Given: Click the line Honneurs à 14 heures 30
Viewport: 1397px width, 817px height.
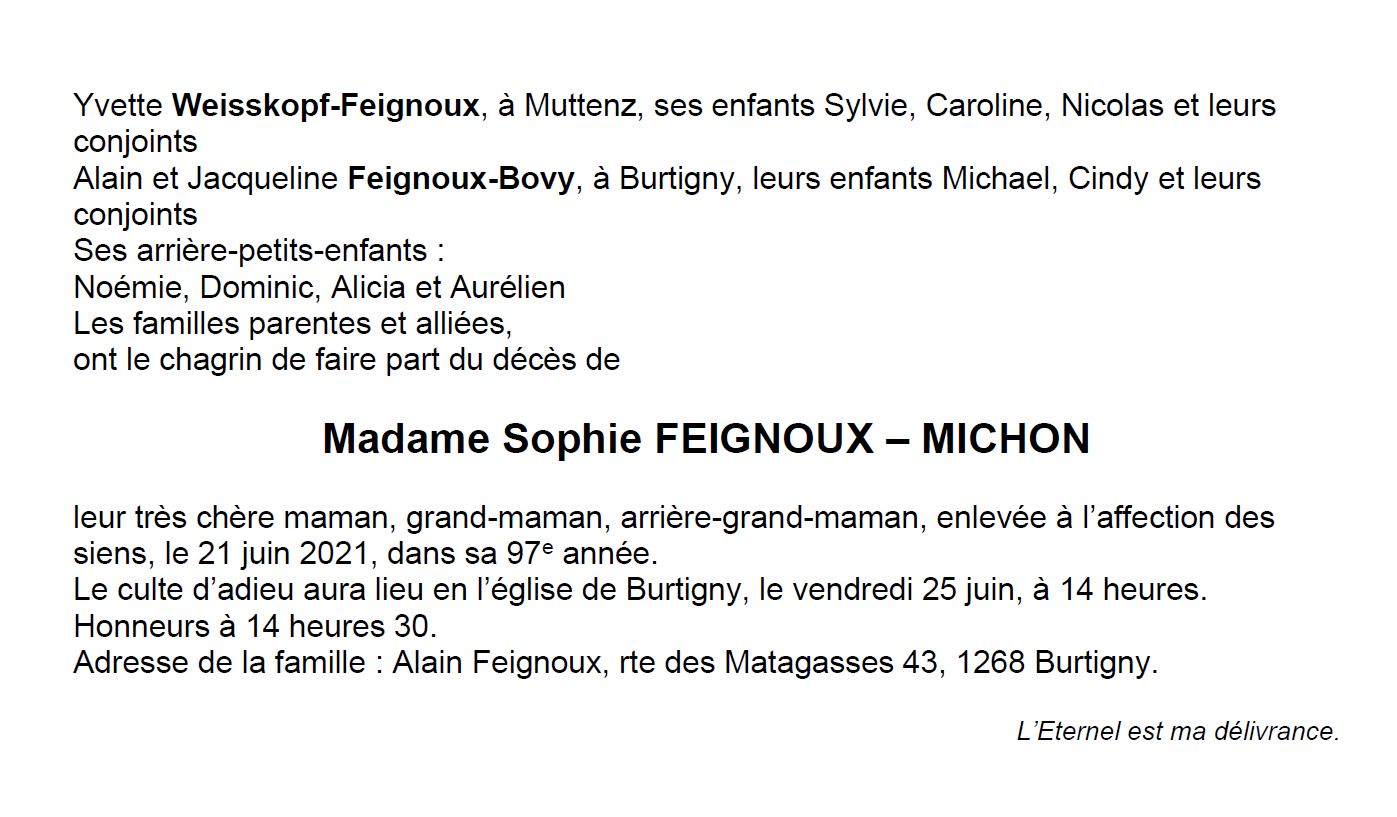Looking at the screenshot, I should (256, 627).
